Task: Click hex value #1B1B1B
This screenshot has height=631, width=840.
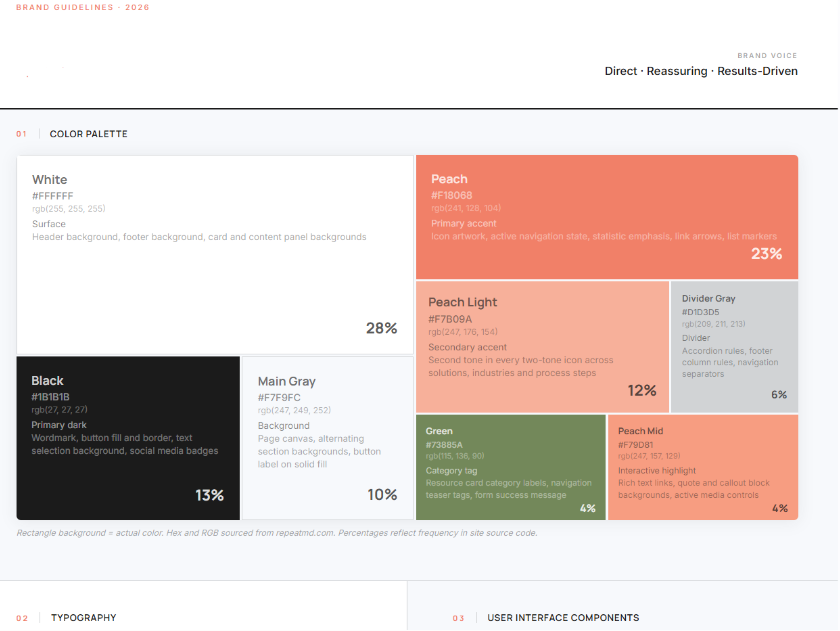Action: 50,397
